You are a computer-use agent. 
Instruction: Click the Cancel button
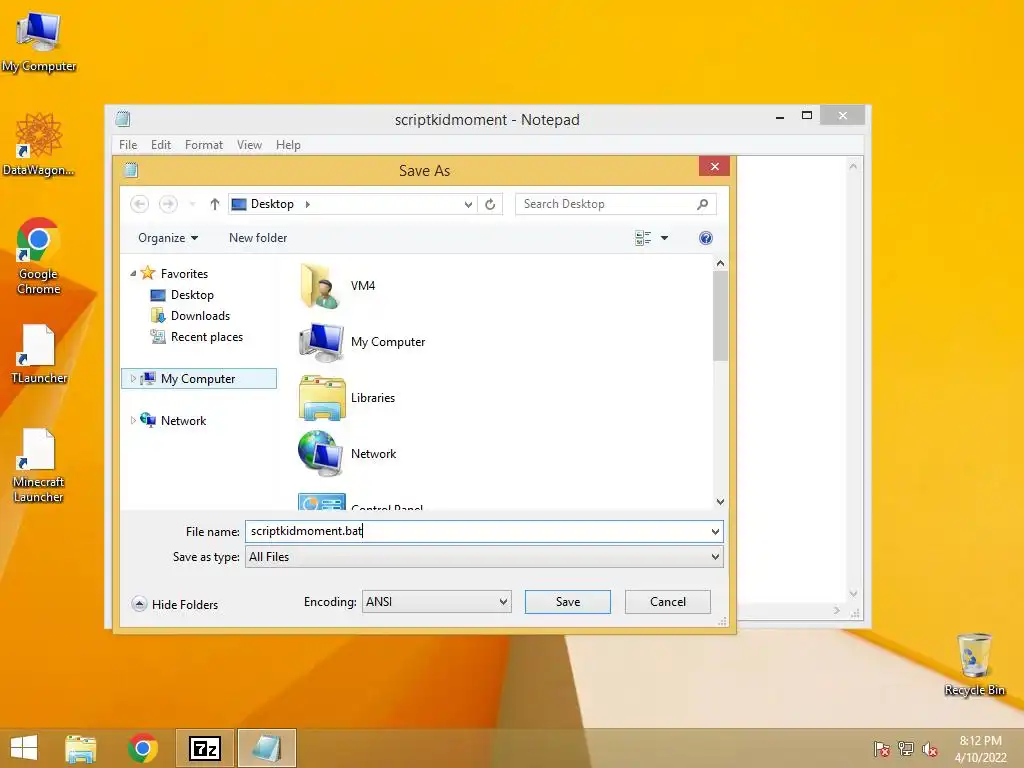[x=667, y=601]
